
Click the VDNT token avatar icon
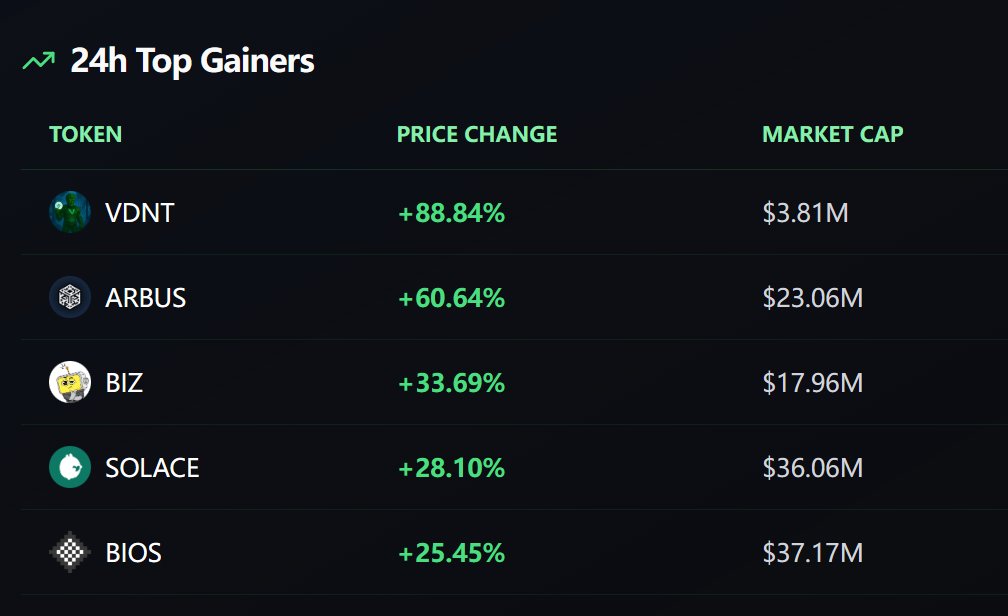pos(69,212)
